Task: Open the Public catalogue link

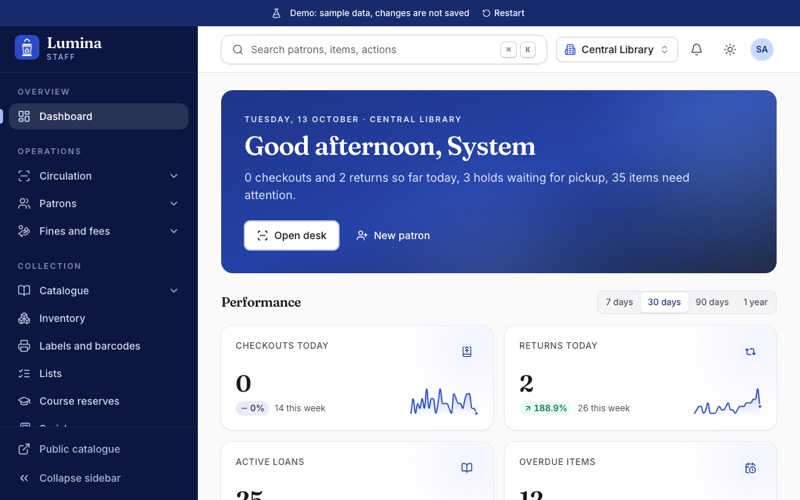Action: (98, 449)
